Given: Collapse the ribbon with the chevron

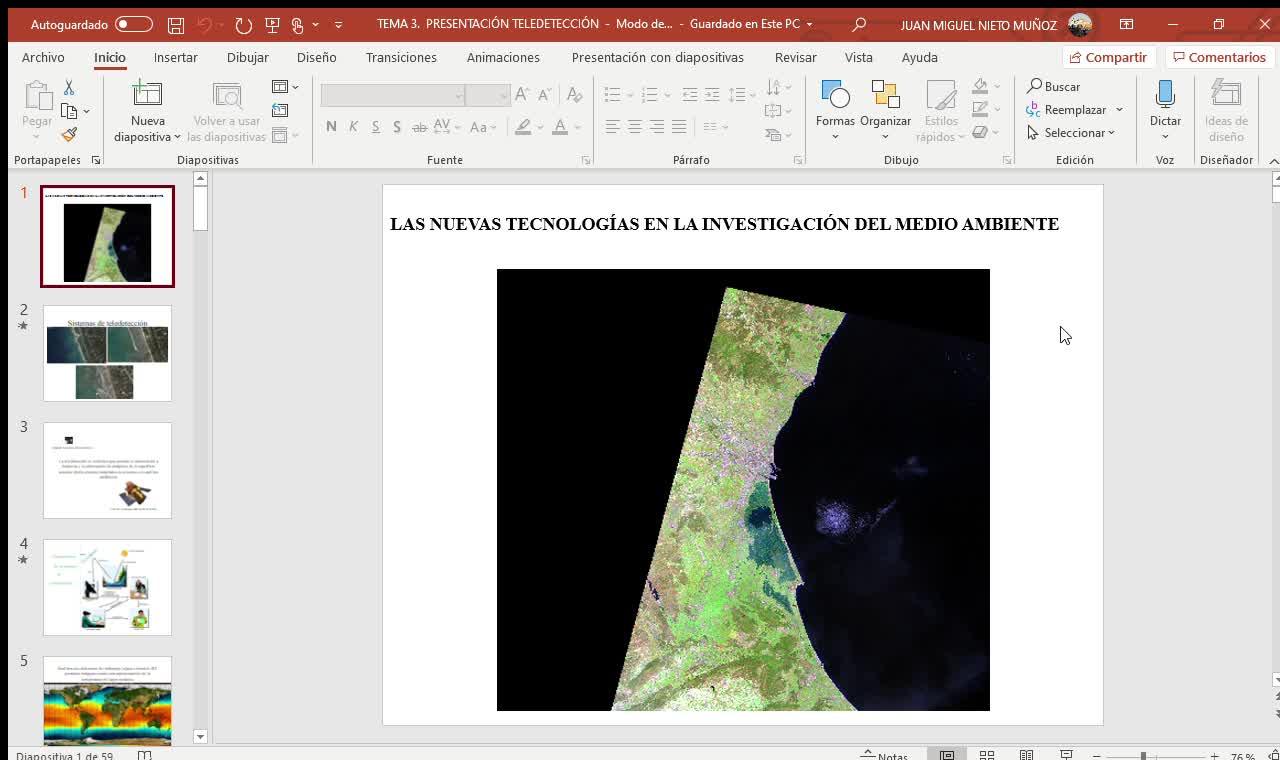Looking at the screenshot, I should [x=1273, y=161].
